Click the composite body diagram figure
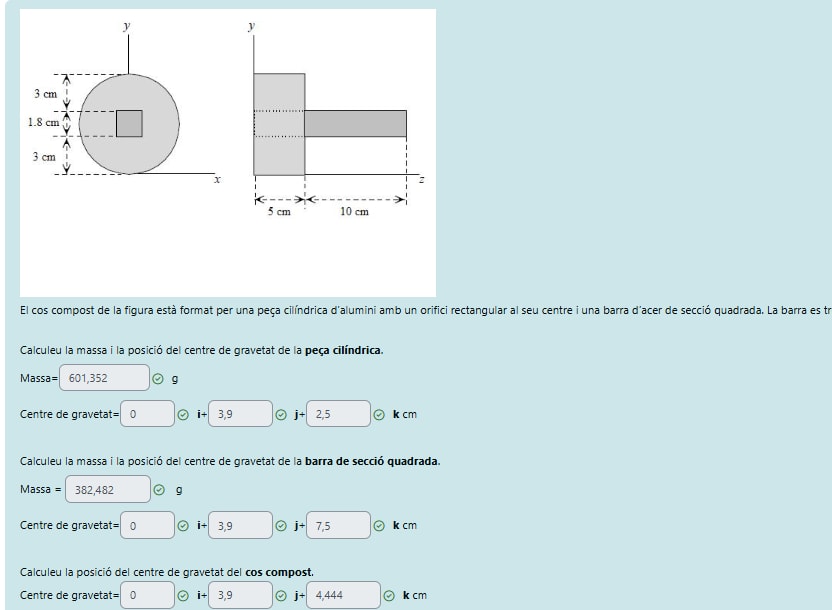 point(228,152)
